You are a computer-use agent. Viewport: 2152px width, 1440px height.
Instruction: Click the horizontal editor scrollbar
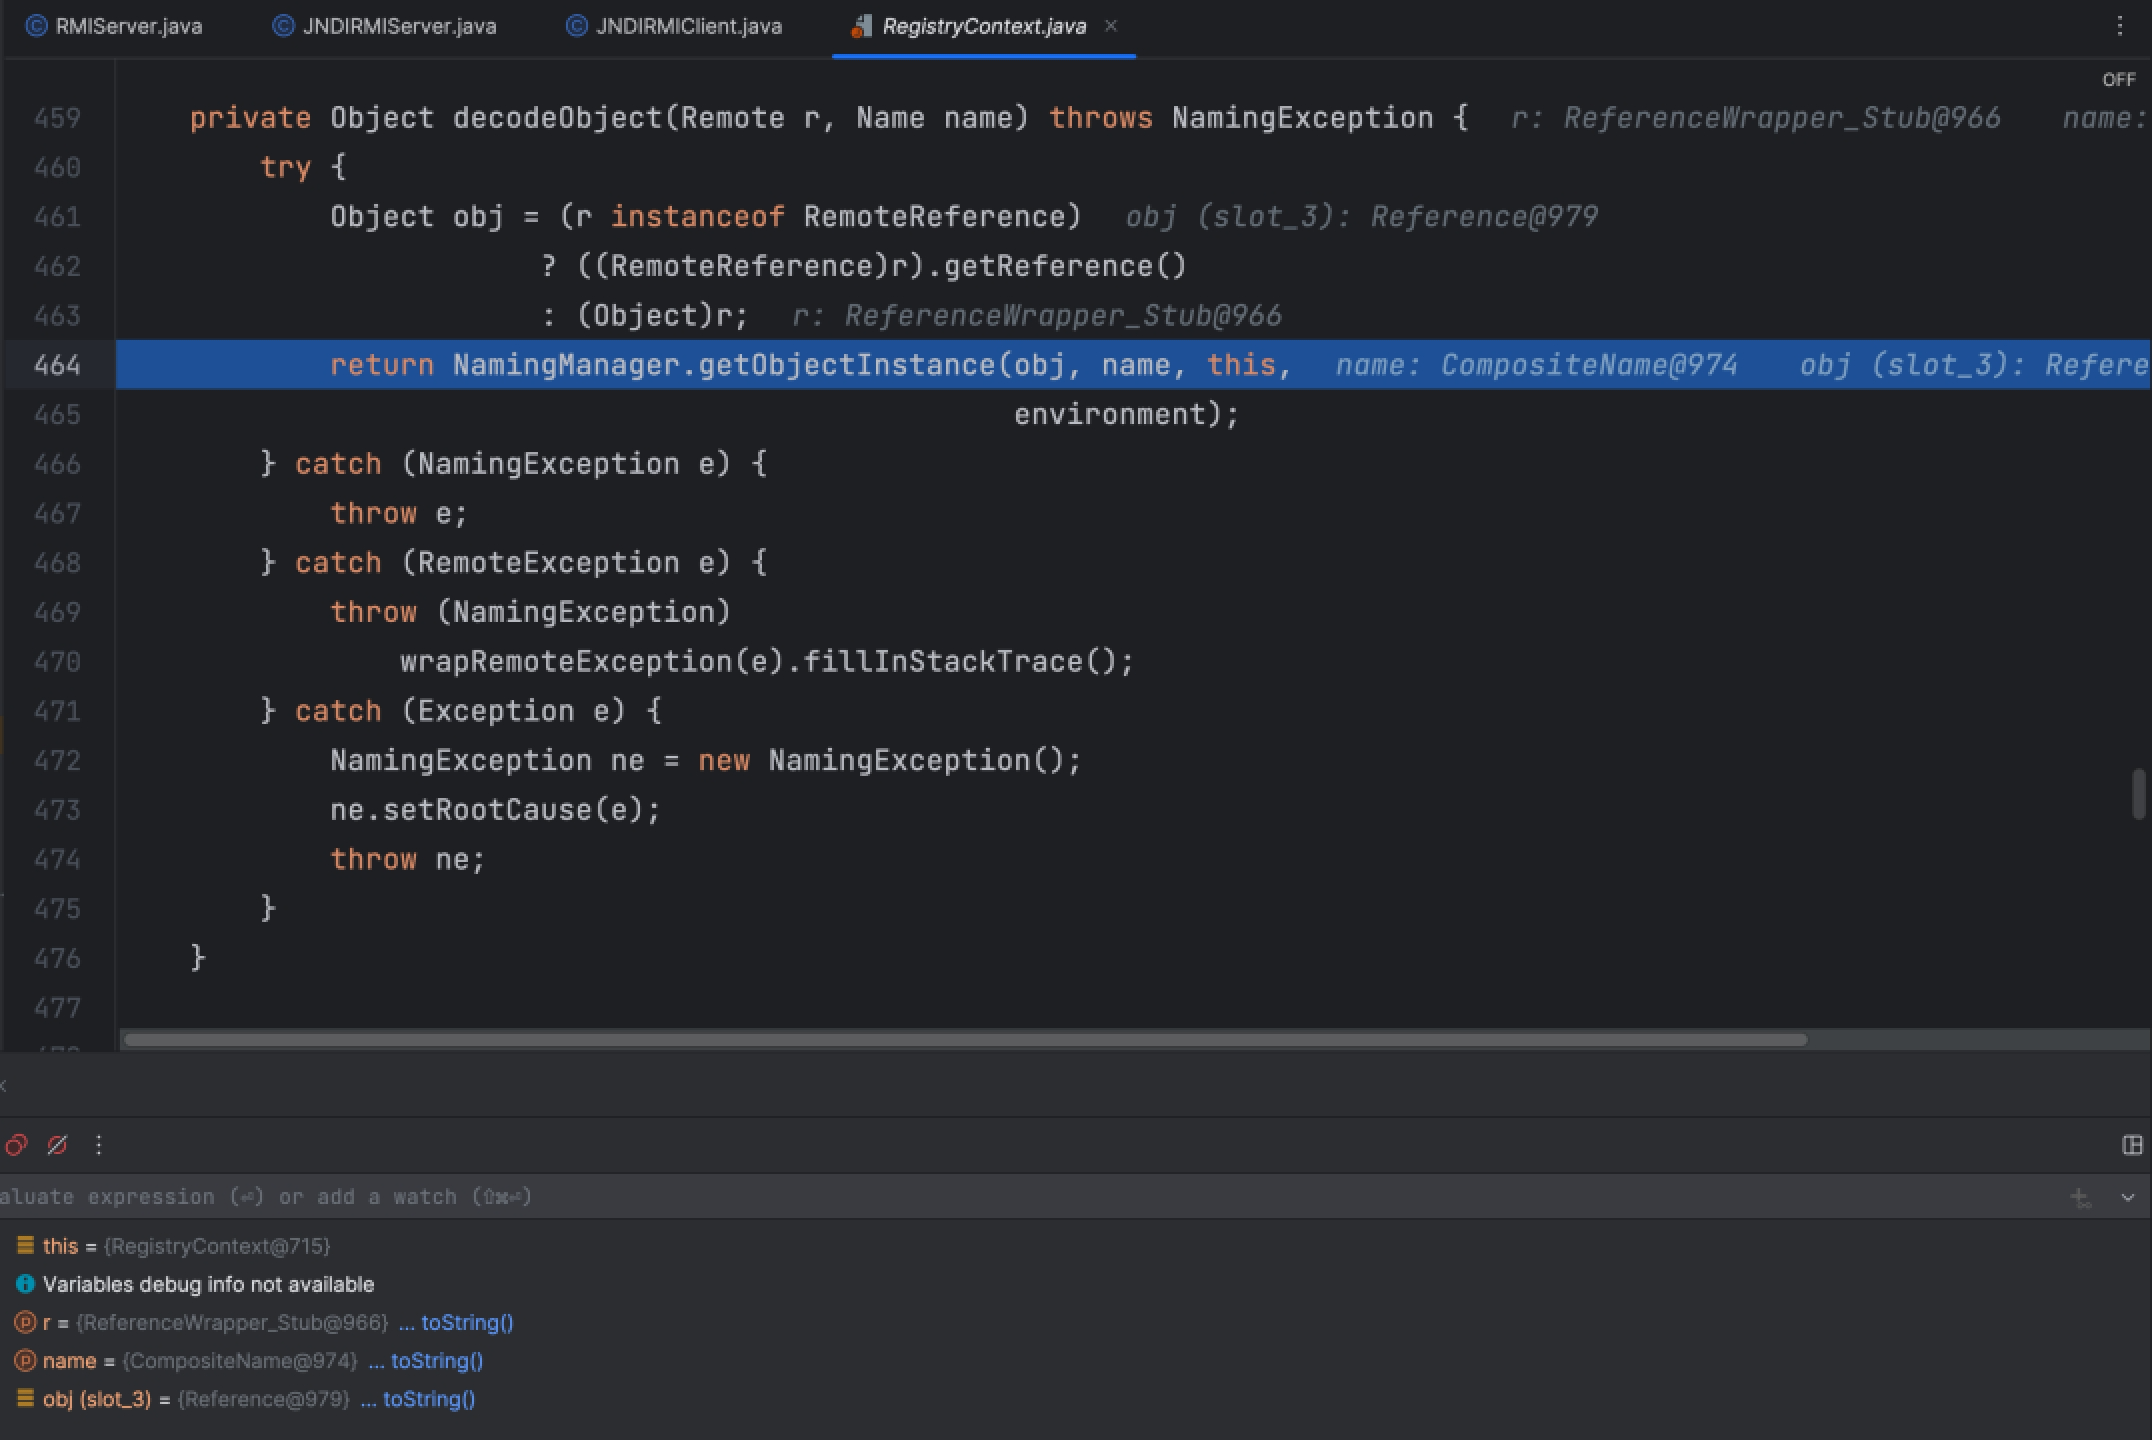(965, 1040)
